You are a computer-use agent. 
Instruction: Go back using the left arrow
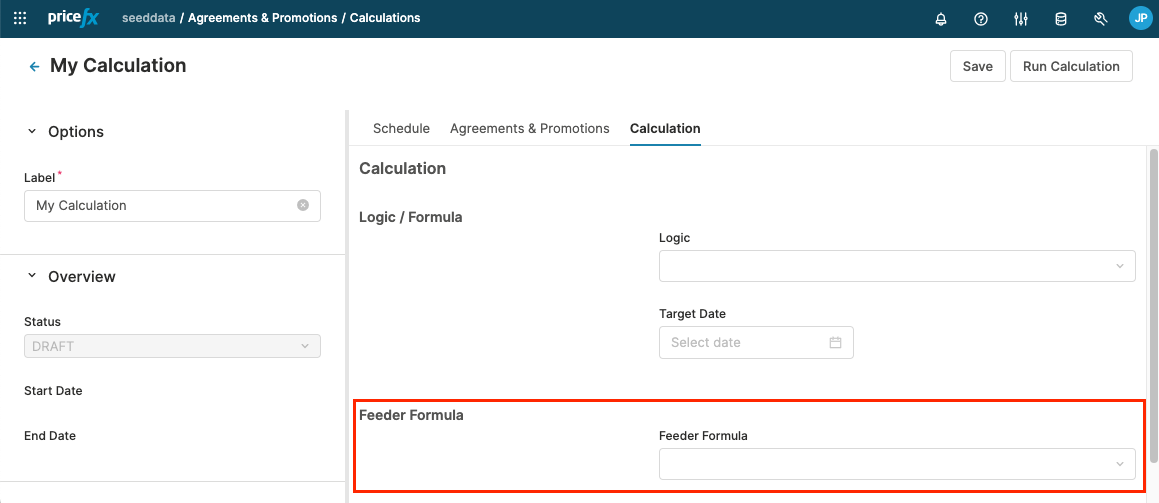[34, 66]
